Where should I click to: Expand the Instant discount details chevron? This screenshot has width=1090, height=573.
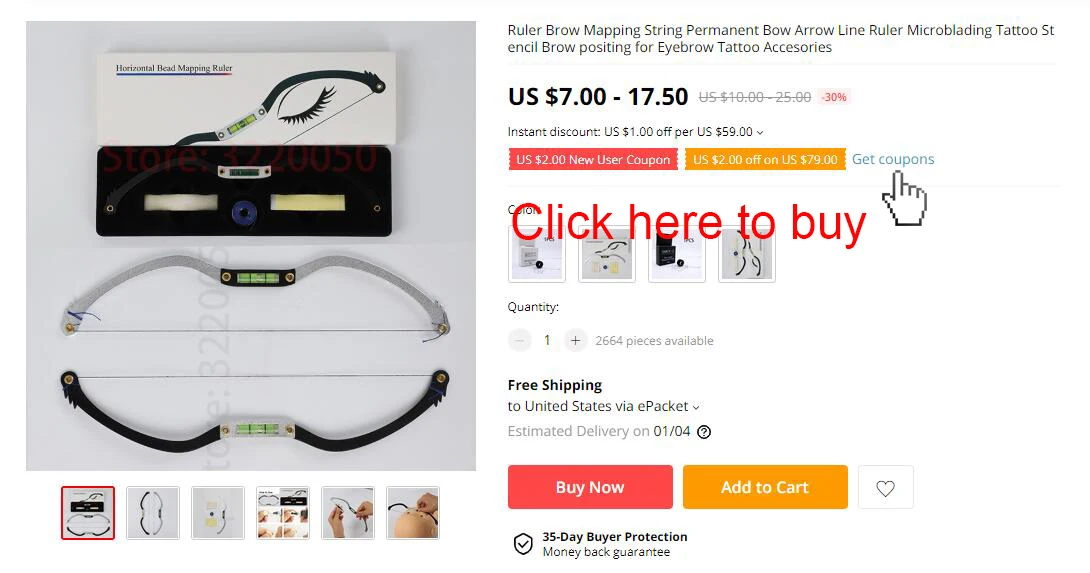tap(760, 132)
